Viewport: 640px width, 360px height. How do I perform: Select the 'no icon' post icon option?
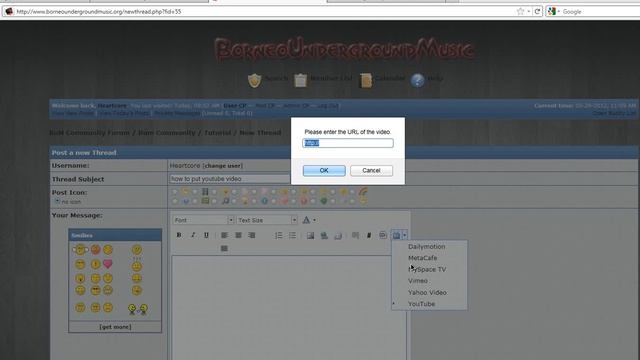pyautogui.click(x=57, y=201)
